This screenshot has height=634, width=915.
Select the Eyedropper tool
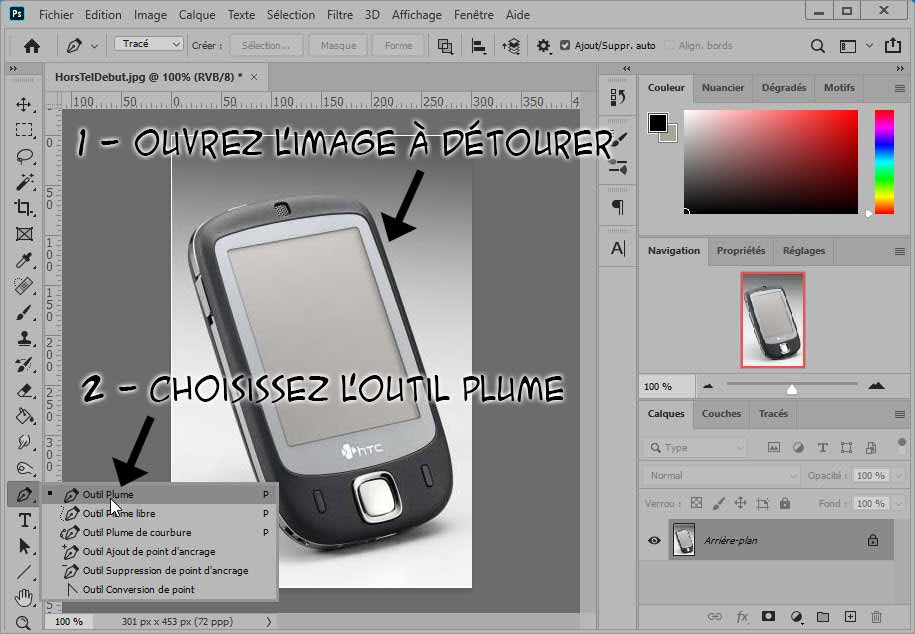24,260
